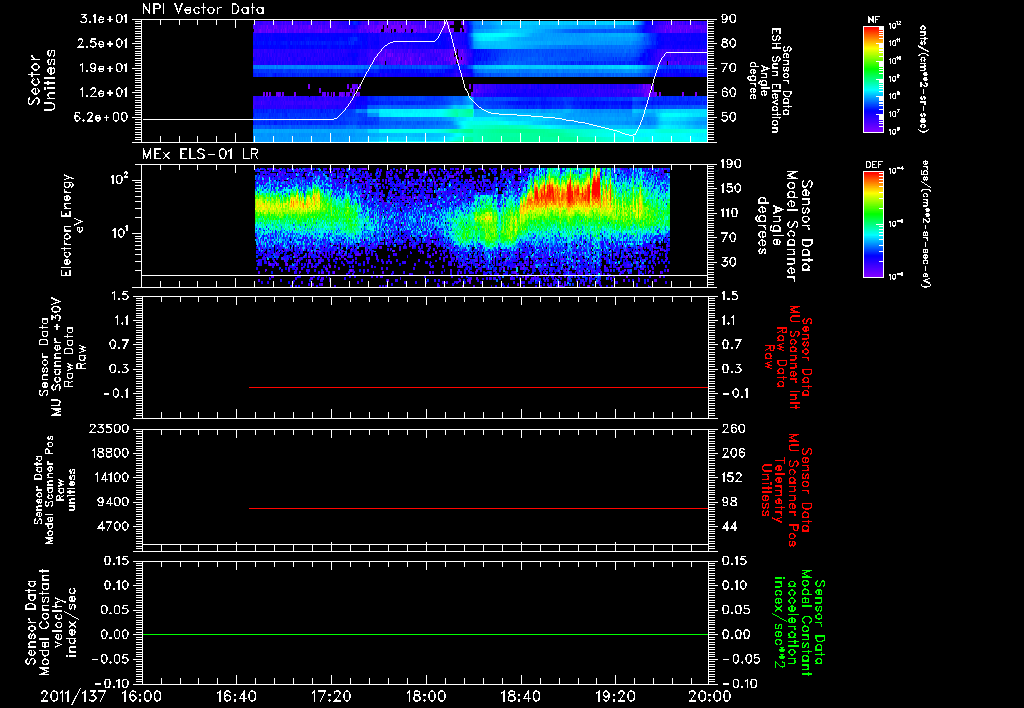This screenshot has height=708, width=1024.
Task: Click the 260 telemetry tick label
Action: (x=733, y=429)
